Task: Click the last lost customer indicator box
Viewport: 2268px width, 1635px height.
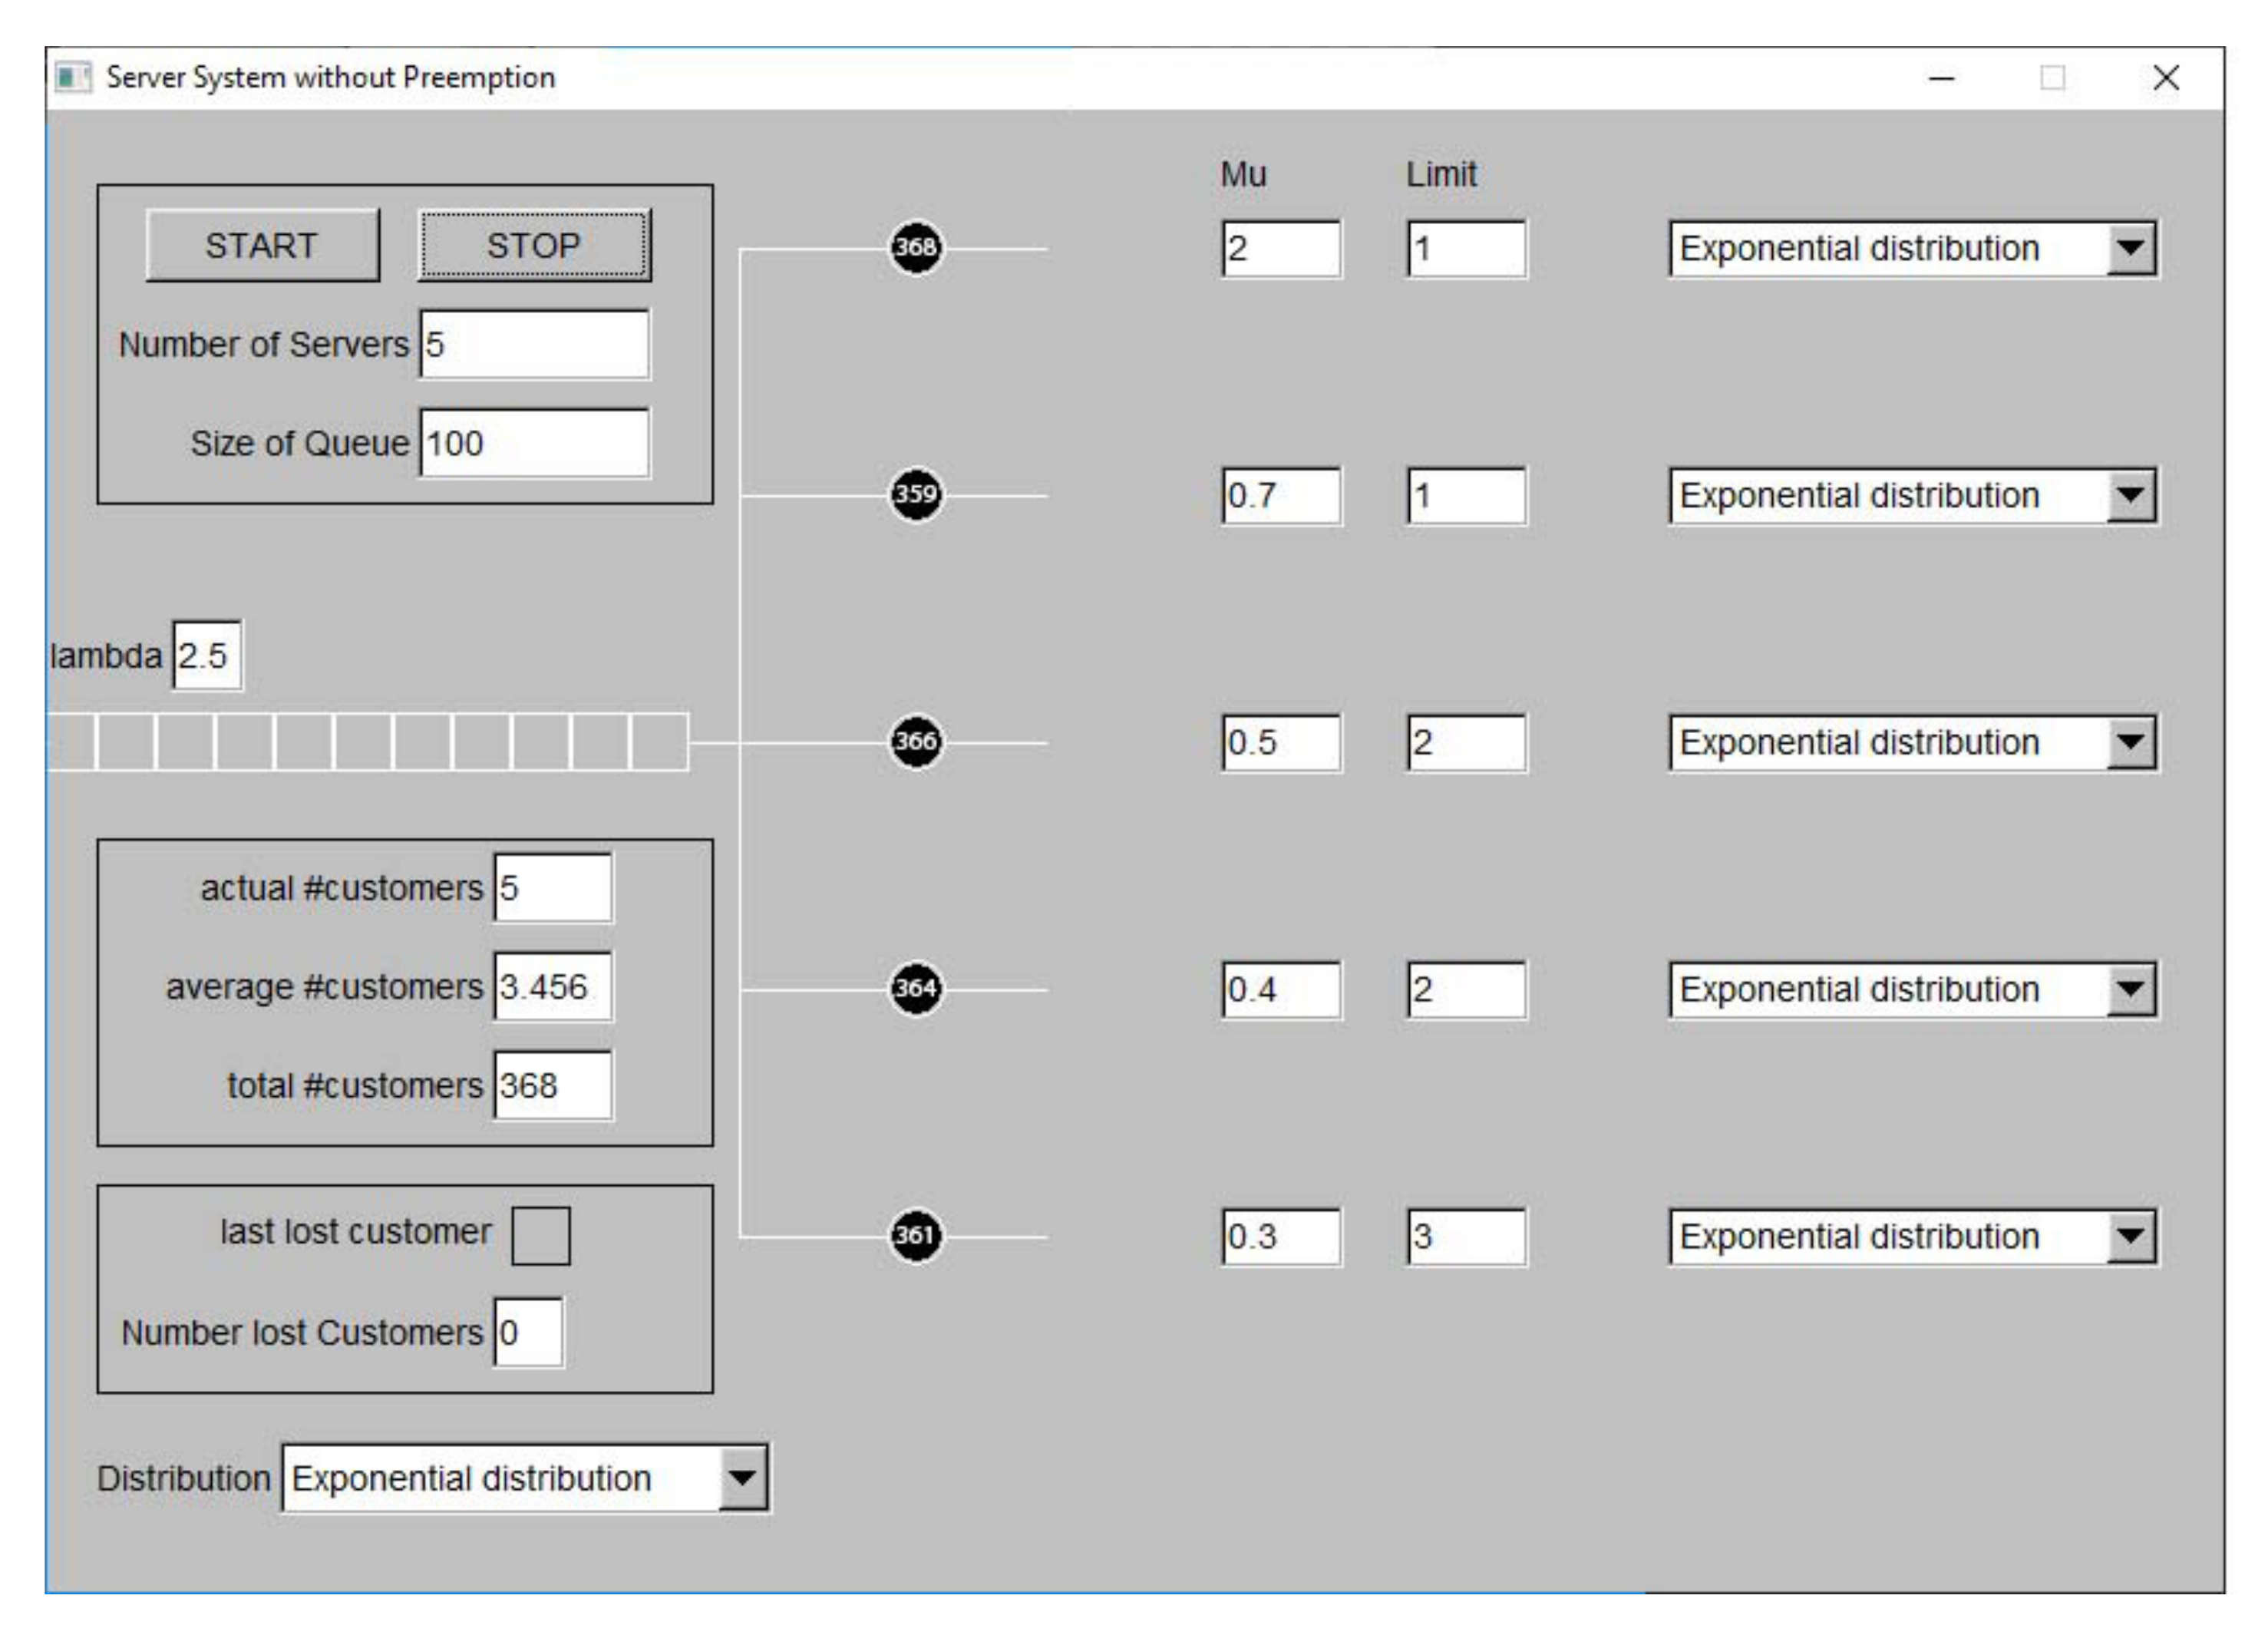Action: pyautogui.click(x=540, y=1235)
